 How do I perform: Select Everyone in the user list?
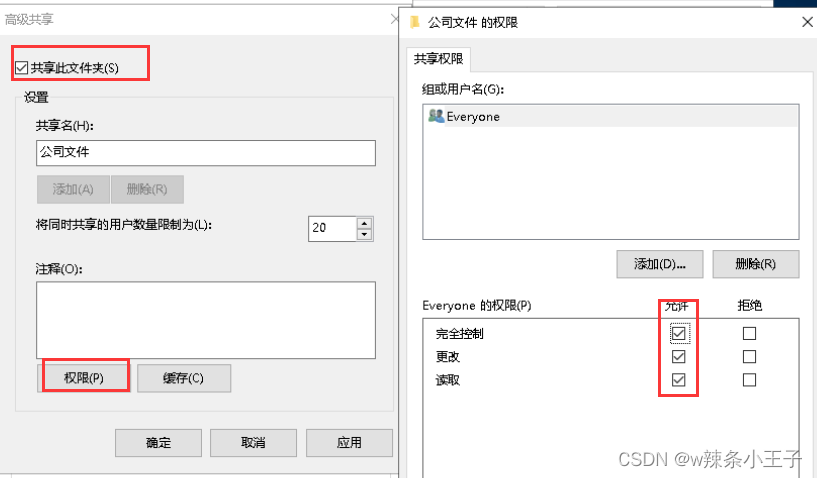(x=611, y=117)
